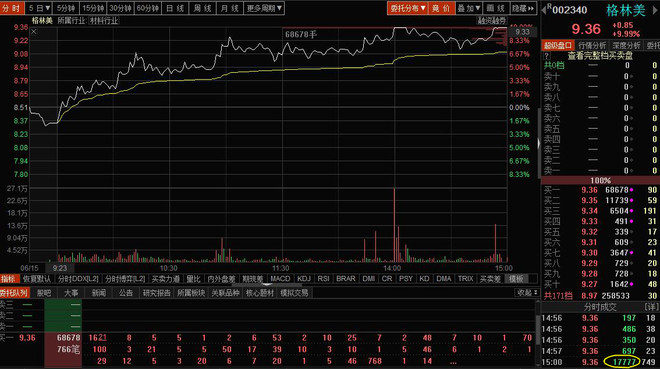
Task: Enable the 分时DDX[L2] indicator
Action: [78, 279]
